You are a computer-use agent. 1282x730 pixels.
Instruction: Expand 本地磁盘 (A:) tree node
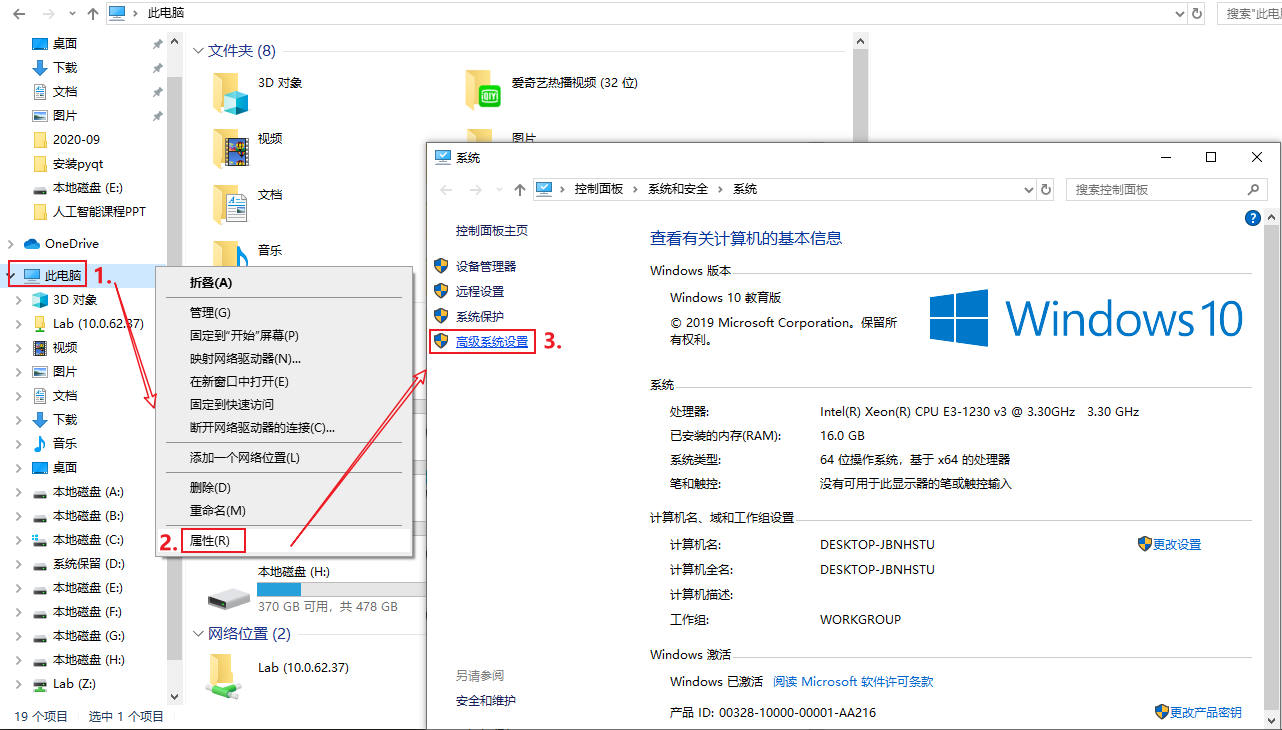[x=19, y=491]
